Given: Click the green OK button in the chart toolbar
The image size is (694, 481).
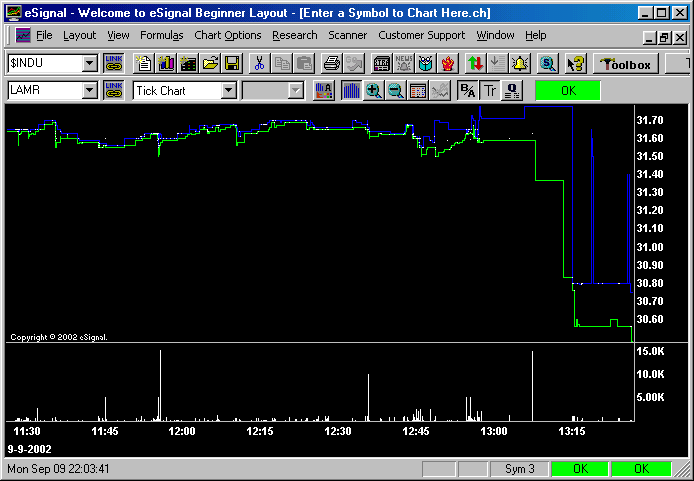Looking at the screenshot, I should pyautogui.click(x=568, y=91).
